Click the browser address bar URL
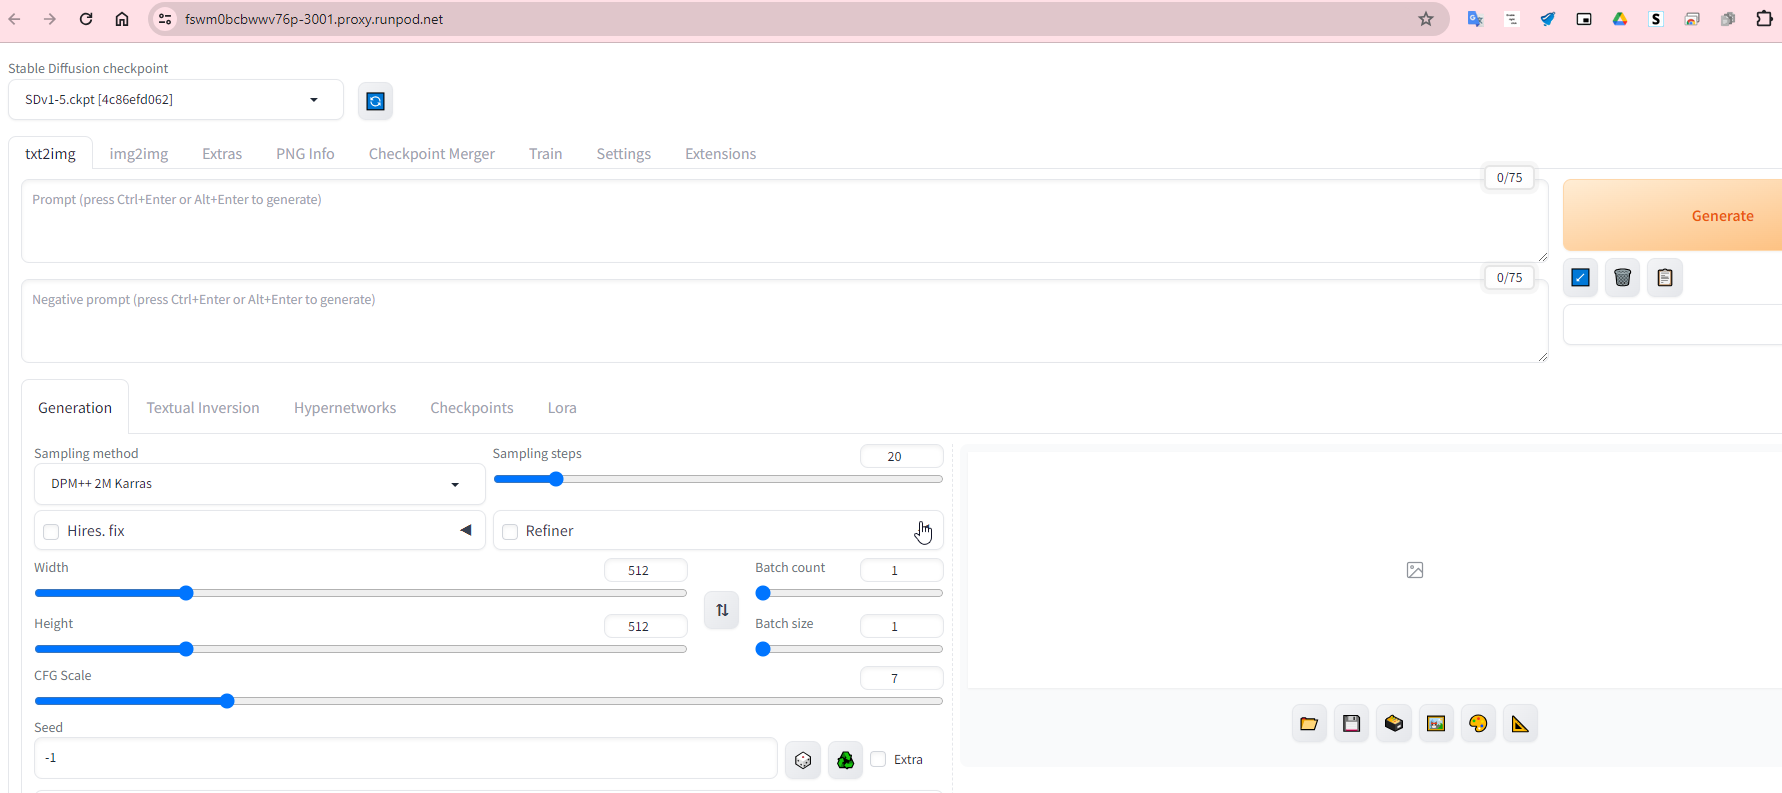 point(314,19)
